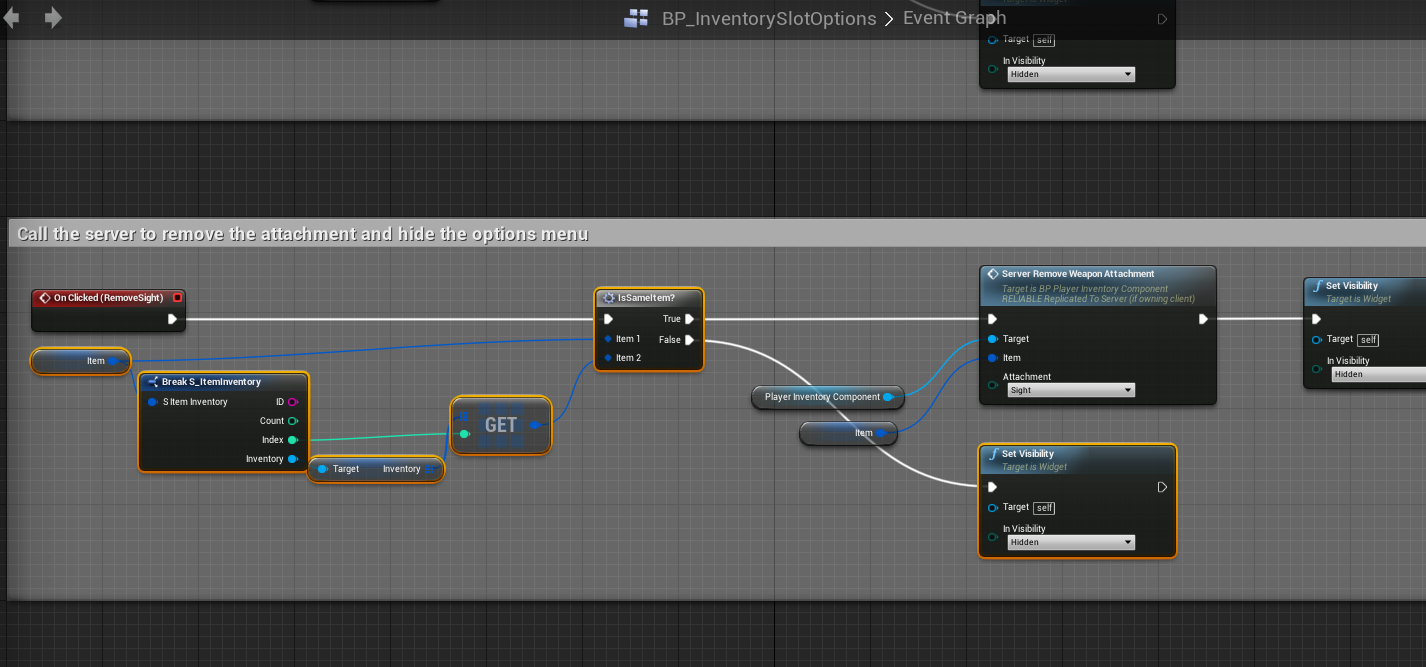Image resolution: width=1426 pixels, height=667 pixels.
Task: Click the back navigation arrow
Action: coord(12,18)
